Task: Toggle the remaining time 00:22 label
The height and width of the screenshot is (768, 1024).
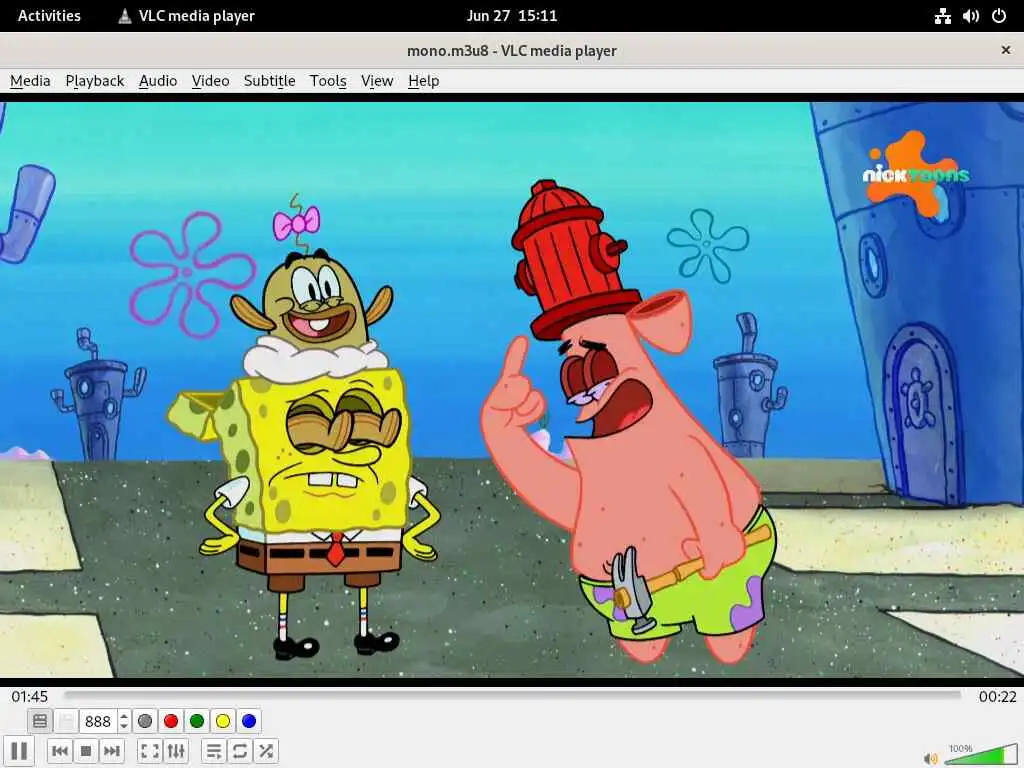Action: click(x=997, y=696)
